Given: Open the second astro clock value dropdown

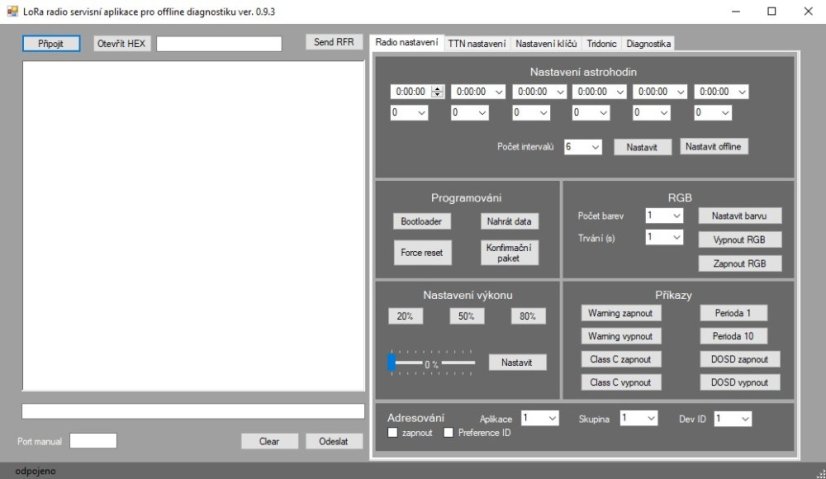Looking at the screenshot, I should point(469,113).
